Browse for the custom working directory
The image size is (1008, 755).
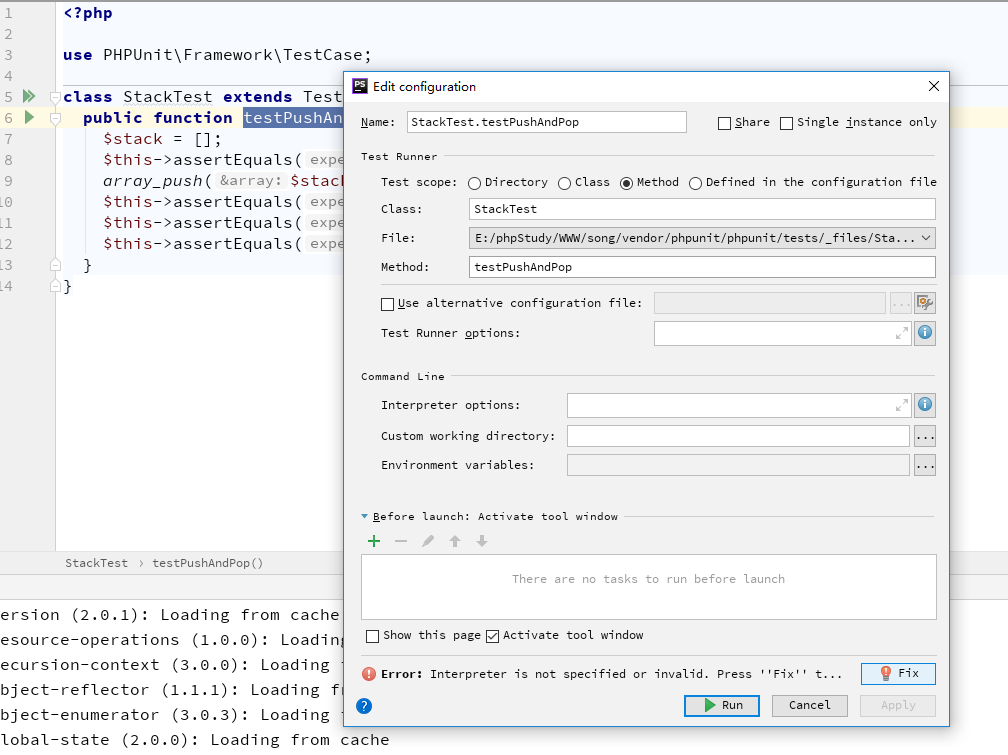click(x=924, y=436)
